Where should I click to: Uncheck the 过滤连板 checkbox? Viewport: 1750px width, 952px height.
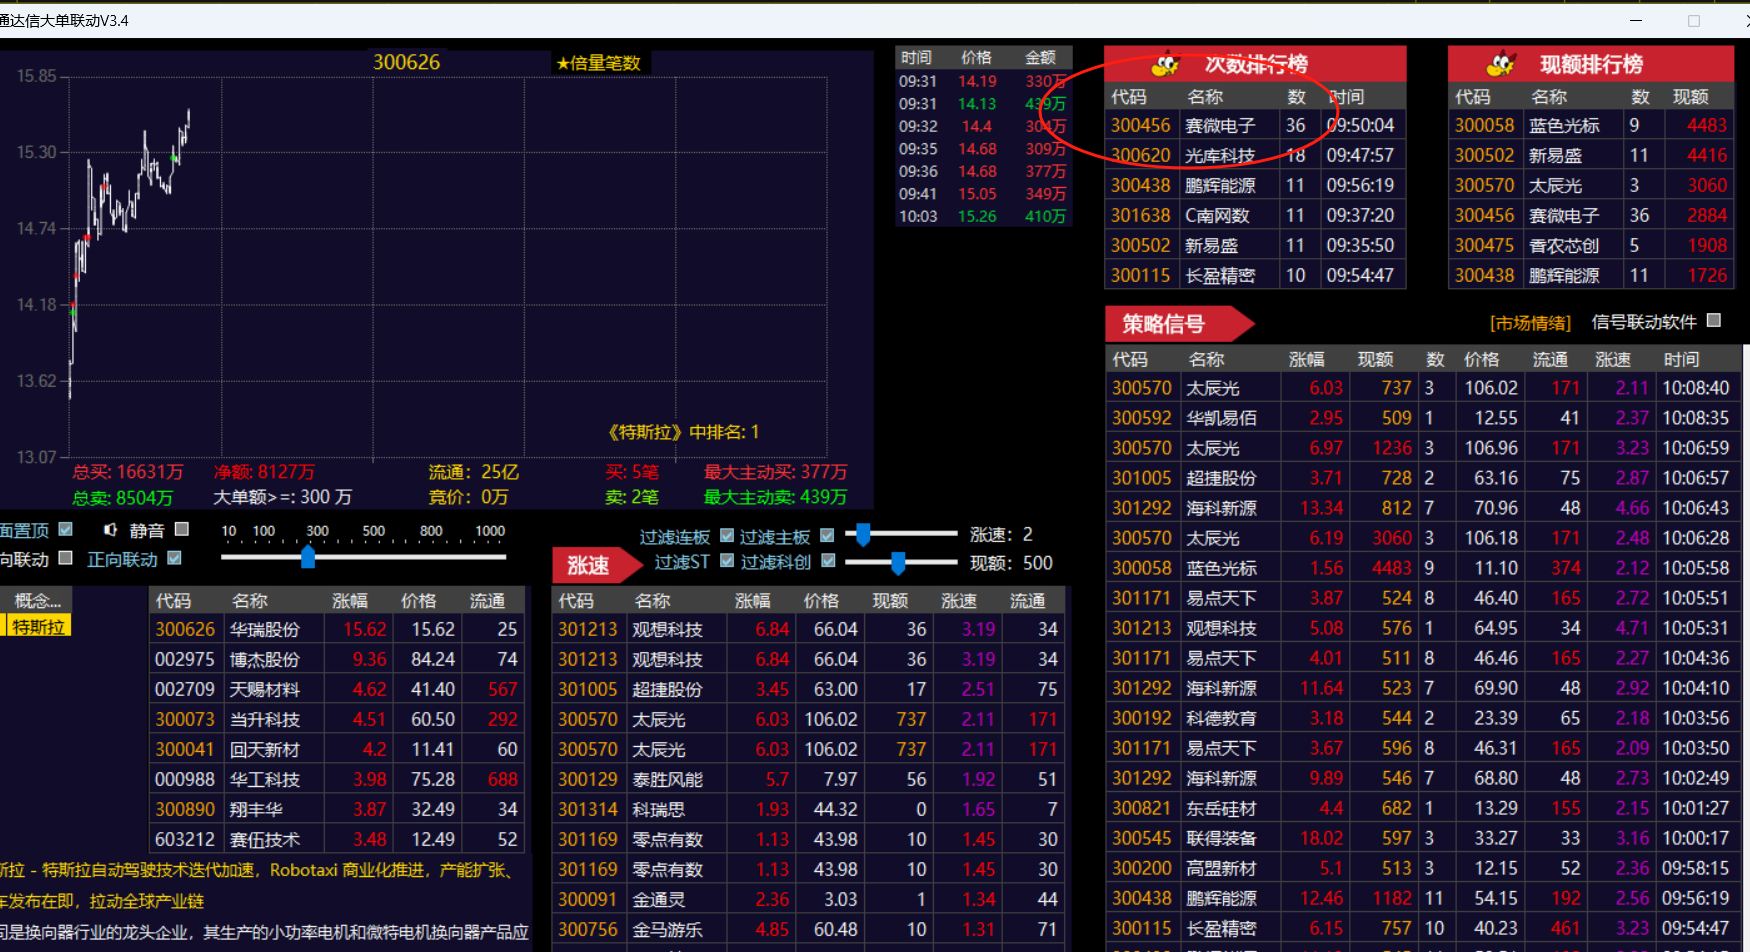[727, 536]
